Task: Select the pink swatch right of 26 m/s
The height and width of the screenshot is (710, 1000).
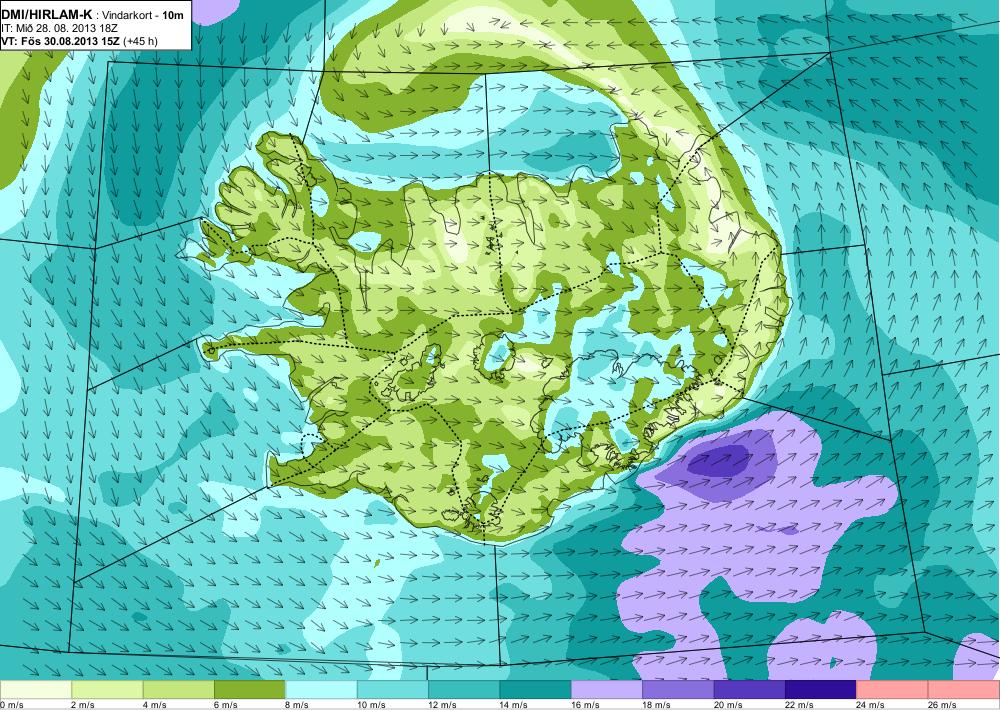Action: pos(964,690)
